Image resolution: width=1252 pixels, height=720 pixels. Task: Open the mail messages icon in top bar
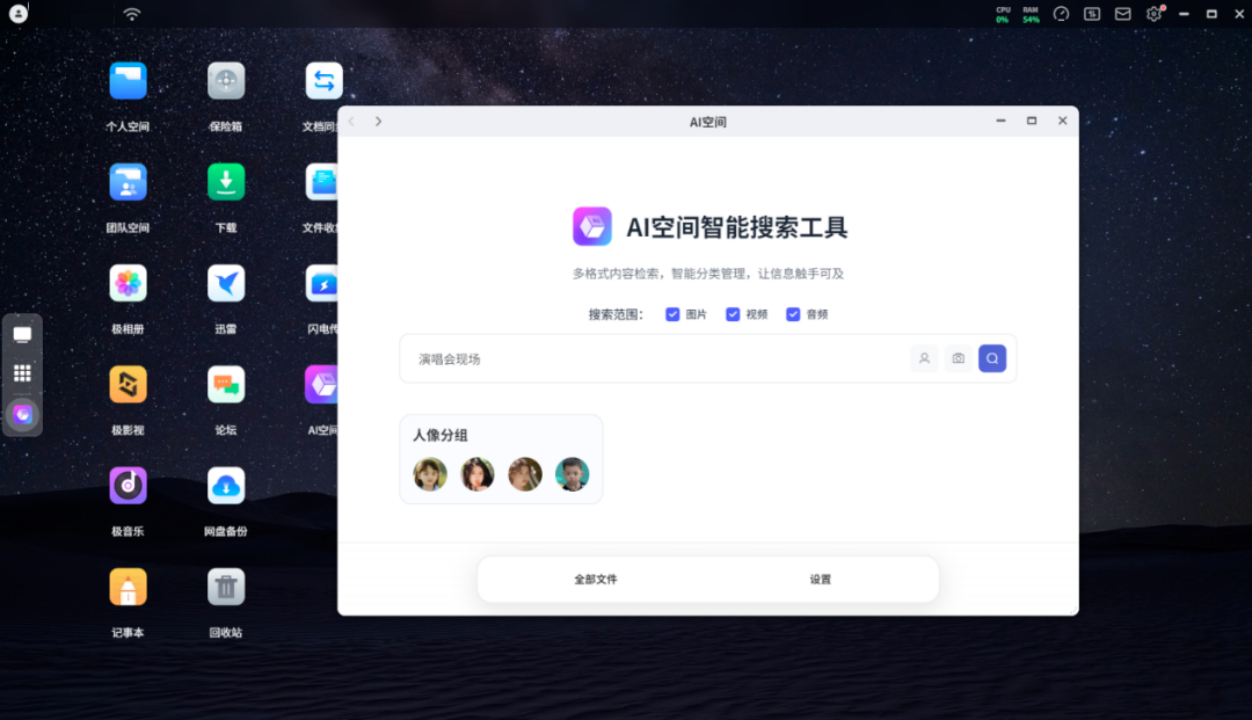pyautogui.click(x=1123, y=14)
